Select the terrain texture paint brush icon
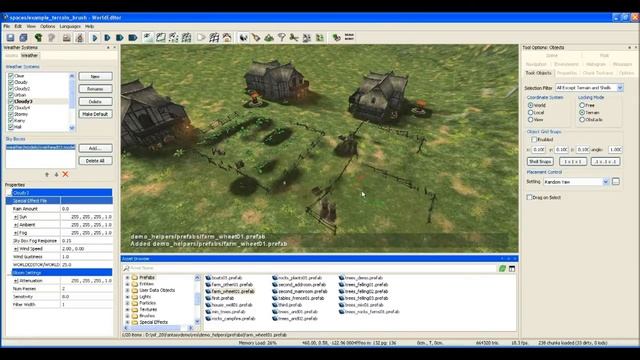 point(256,38)
